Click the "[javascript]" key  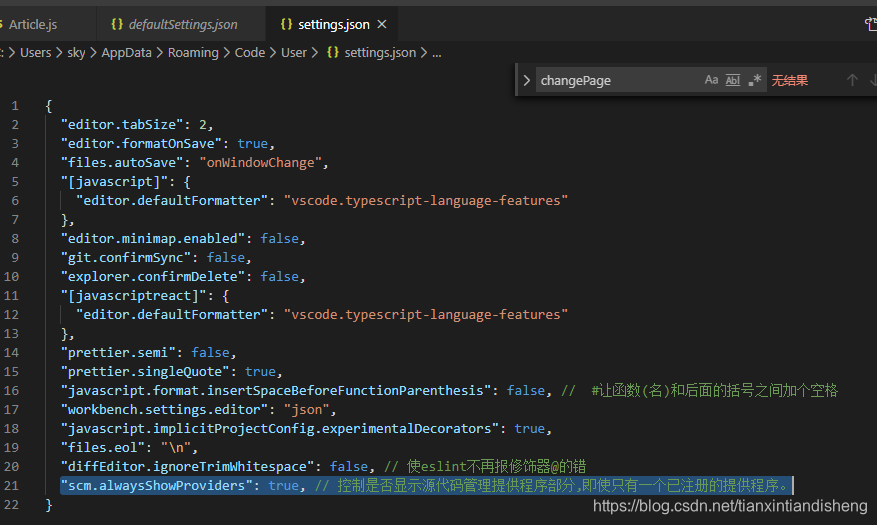coord(114,182)
